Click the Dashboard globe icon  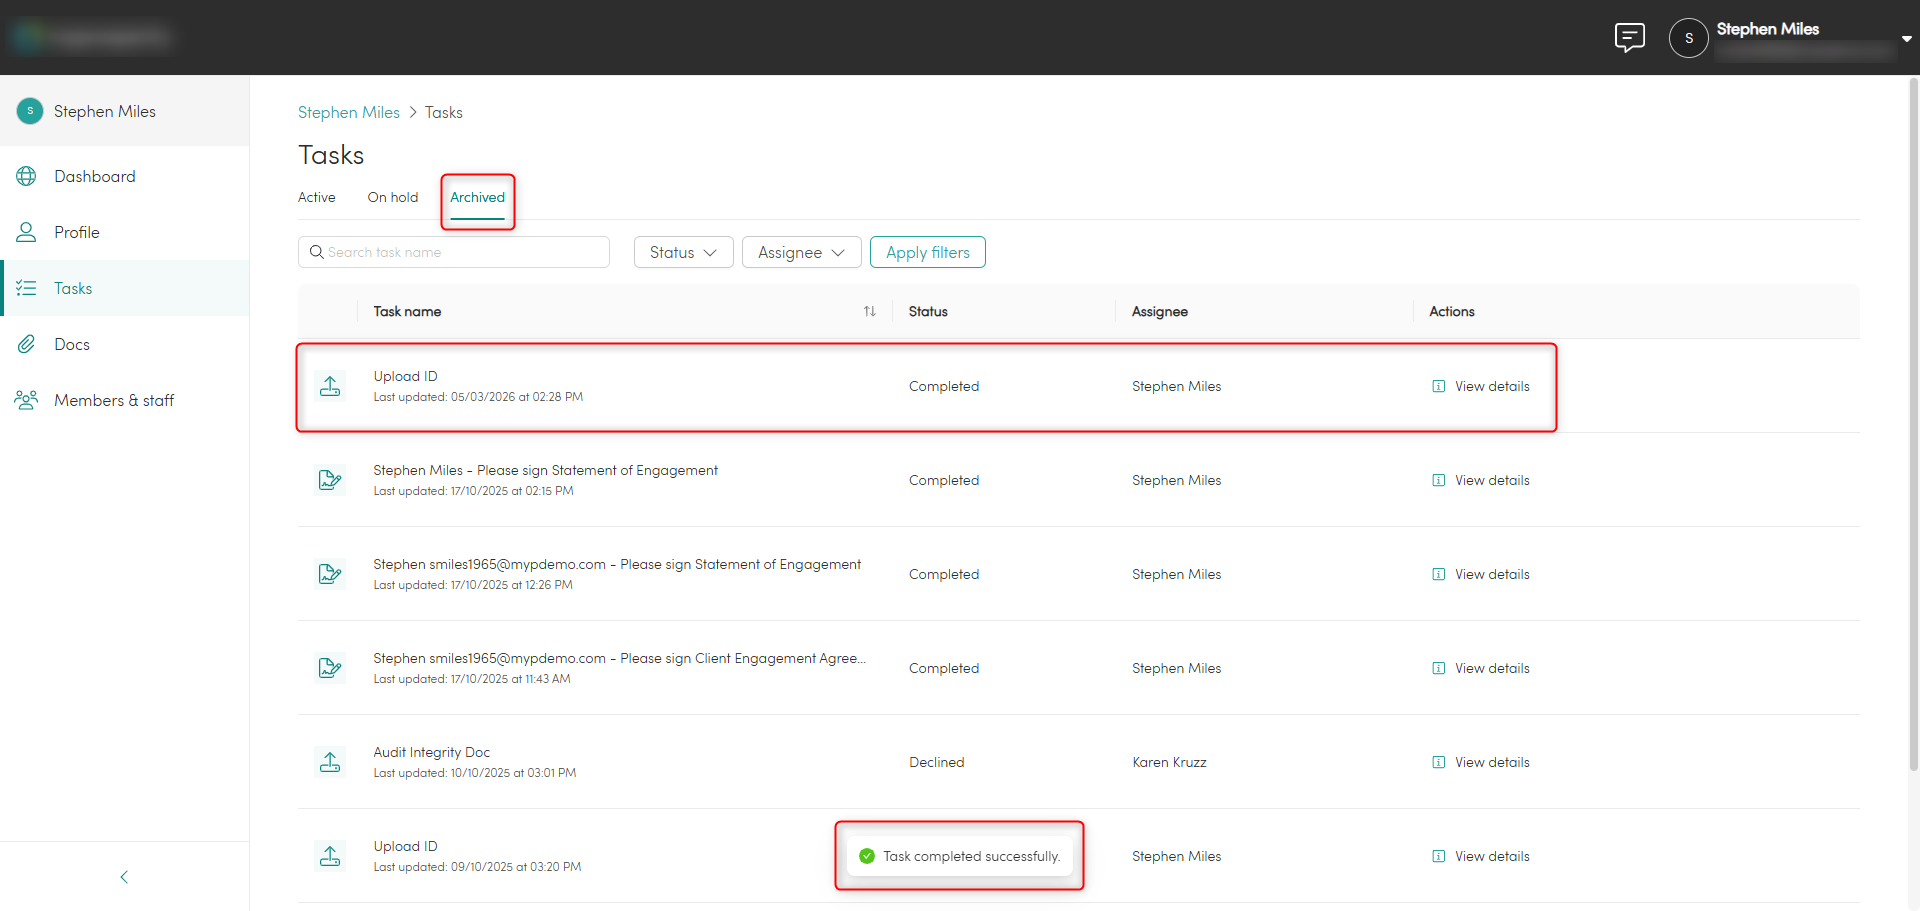[27, 176]
